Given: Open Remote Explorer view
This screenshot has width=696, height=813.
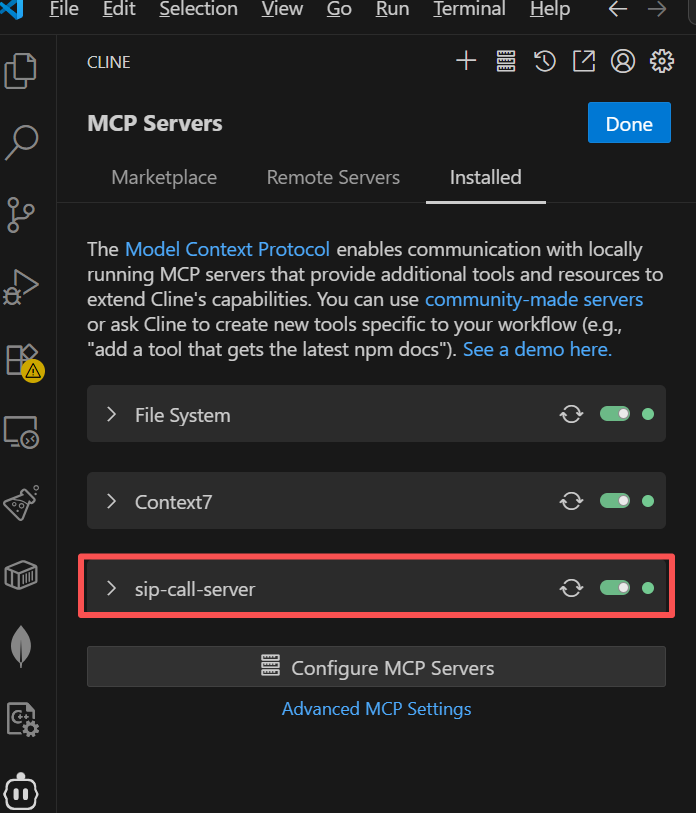Looking at the screenshot, I should coord(21,432).
